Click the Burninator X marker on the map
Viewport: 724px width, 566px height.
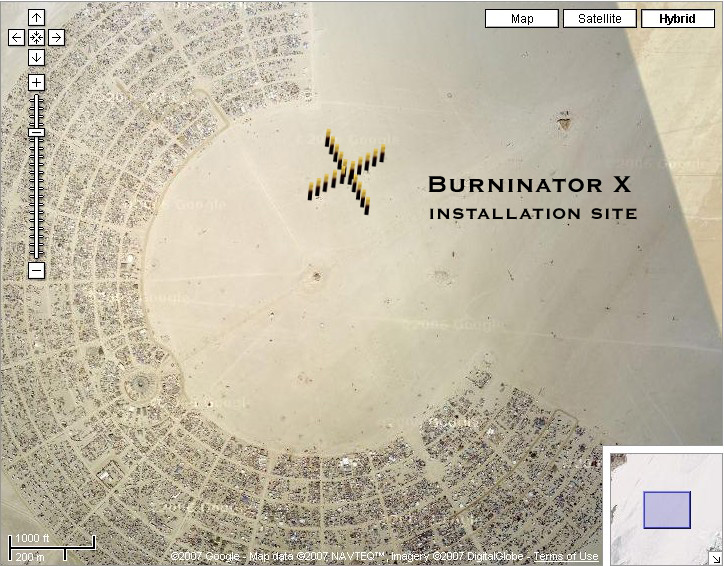(x=347, y=172)
